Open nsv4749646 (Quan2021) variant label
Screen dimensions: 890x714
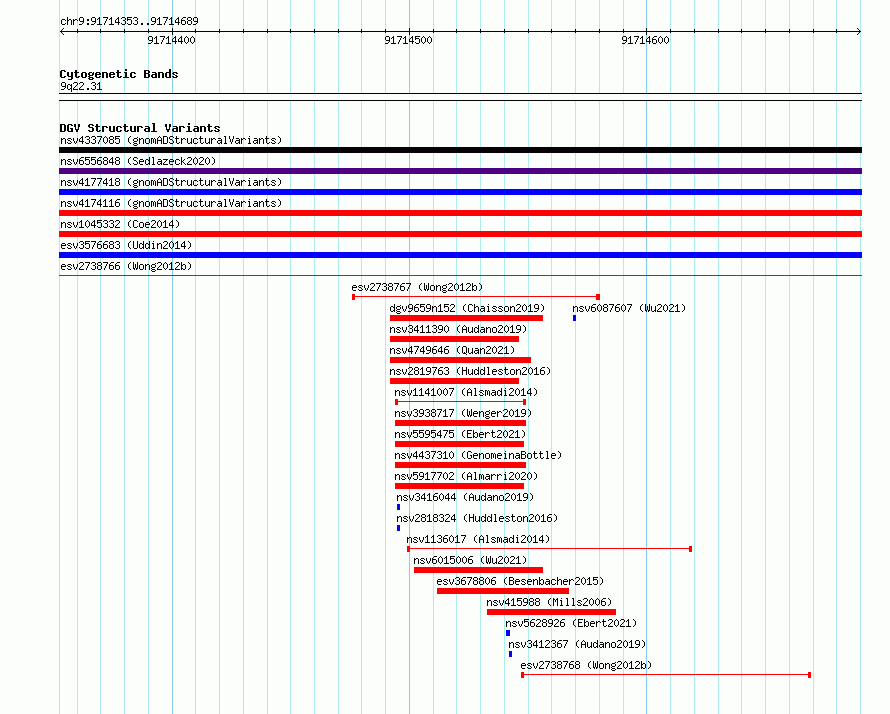(452, 350)
